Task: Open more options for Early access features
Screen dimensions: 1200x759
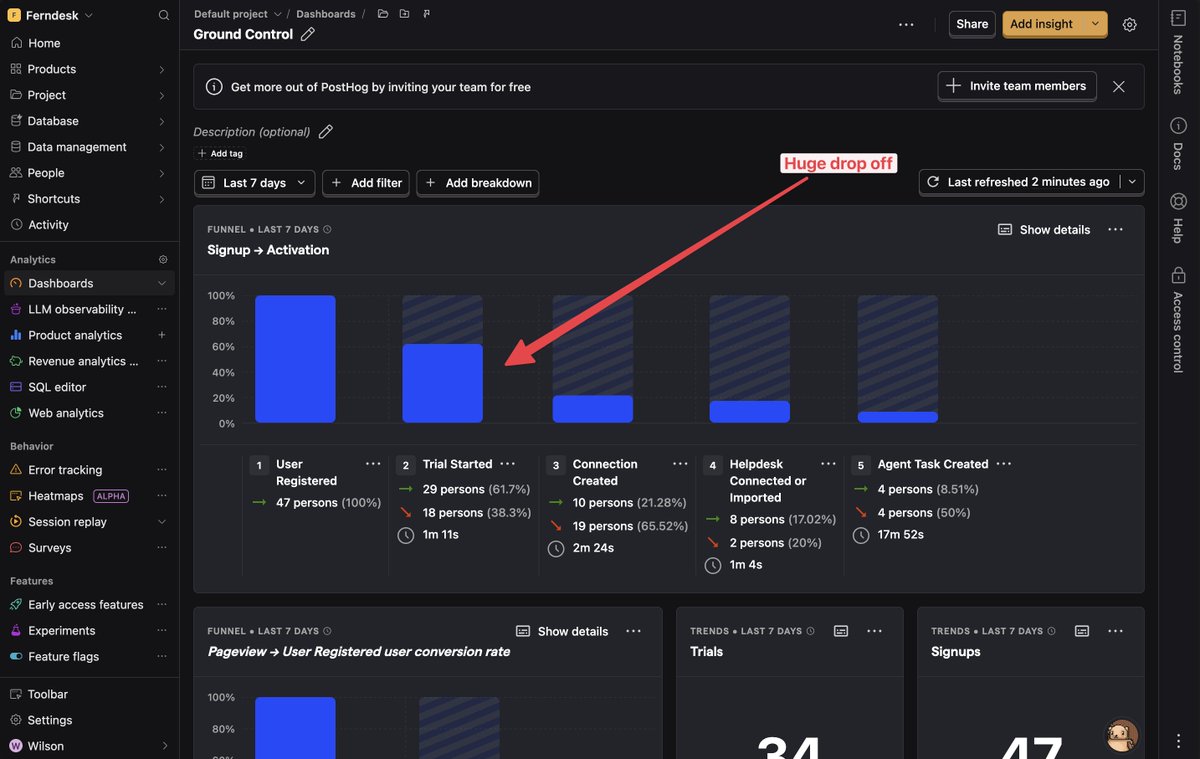Action: (162, 605)
